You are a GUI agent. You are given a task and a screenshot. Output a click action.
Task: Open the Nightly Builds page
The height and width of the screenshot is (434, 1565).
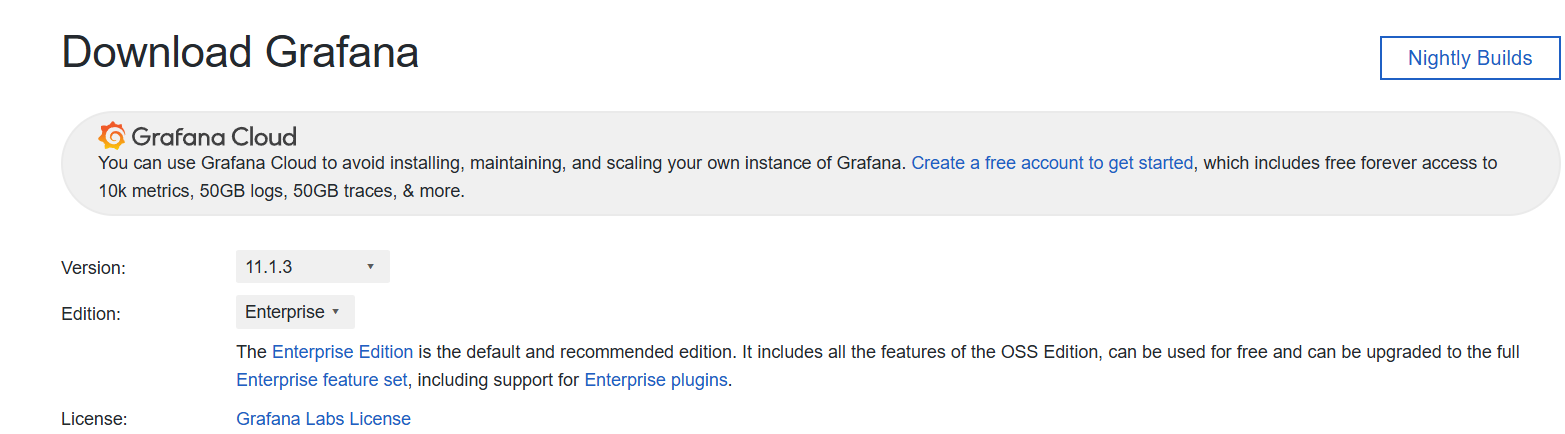[x=1469, y=58]
